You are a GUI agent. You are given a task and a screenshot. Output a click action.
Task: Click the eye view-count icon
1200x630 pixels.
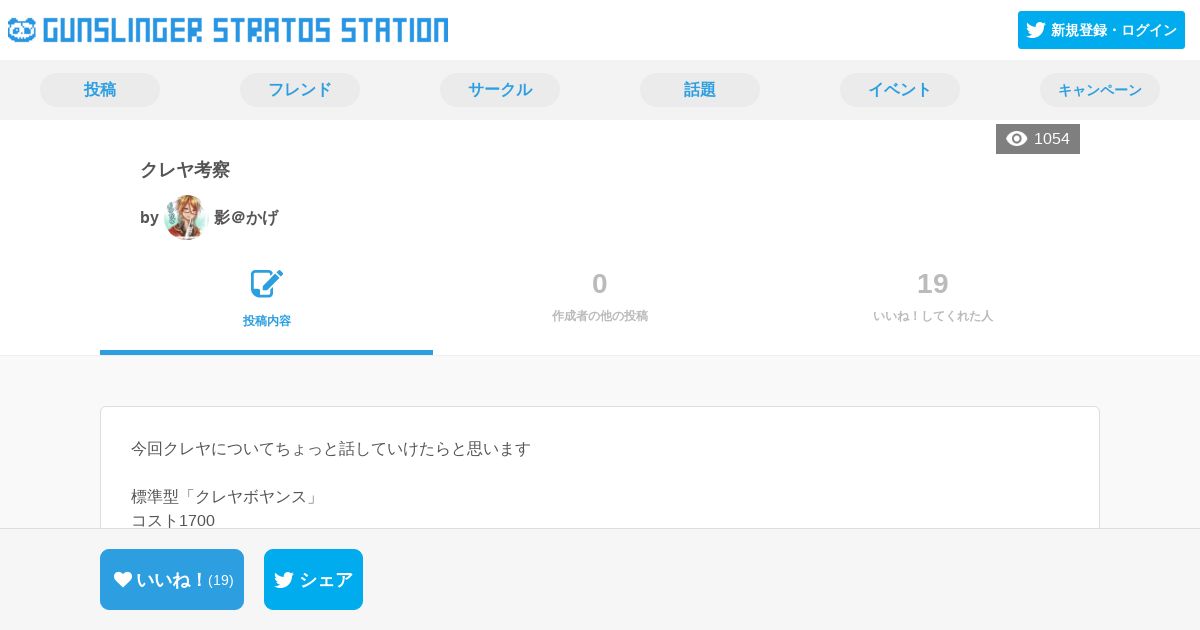pos(1017,139)
